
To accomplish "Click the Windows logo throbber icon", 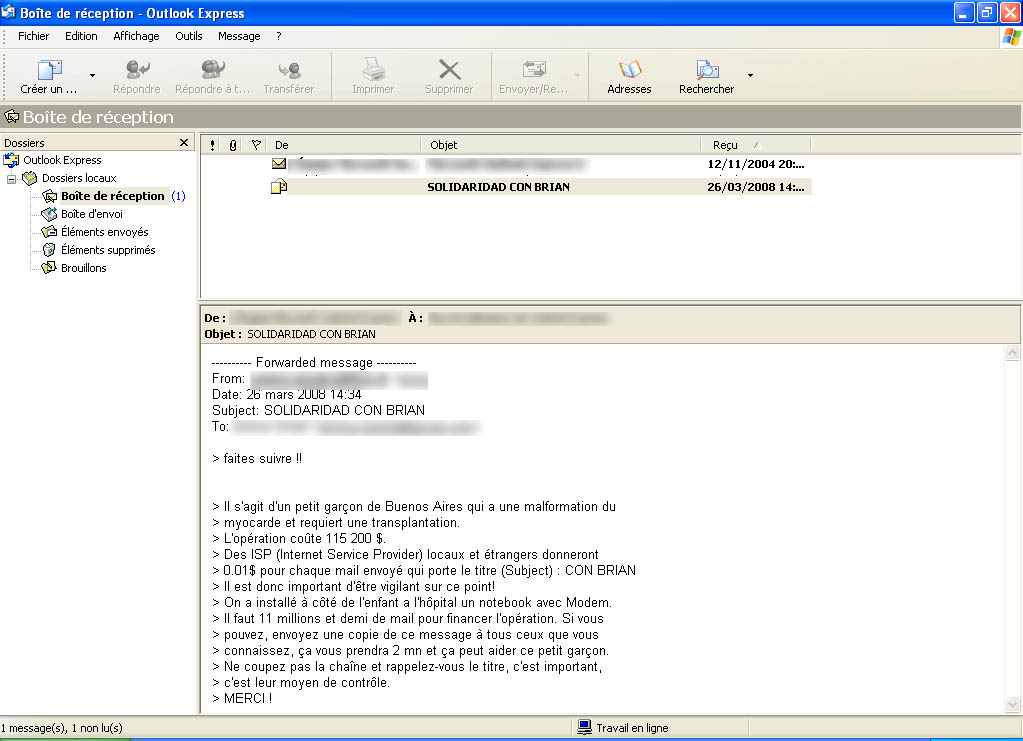I will pyautogui.click(x=1011, y=37).
